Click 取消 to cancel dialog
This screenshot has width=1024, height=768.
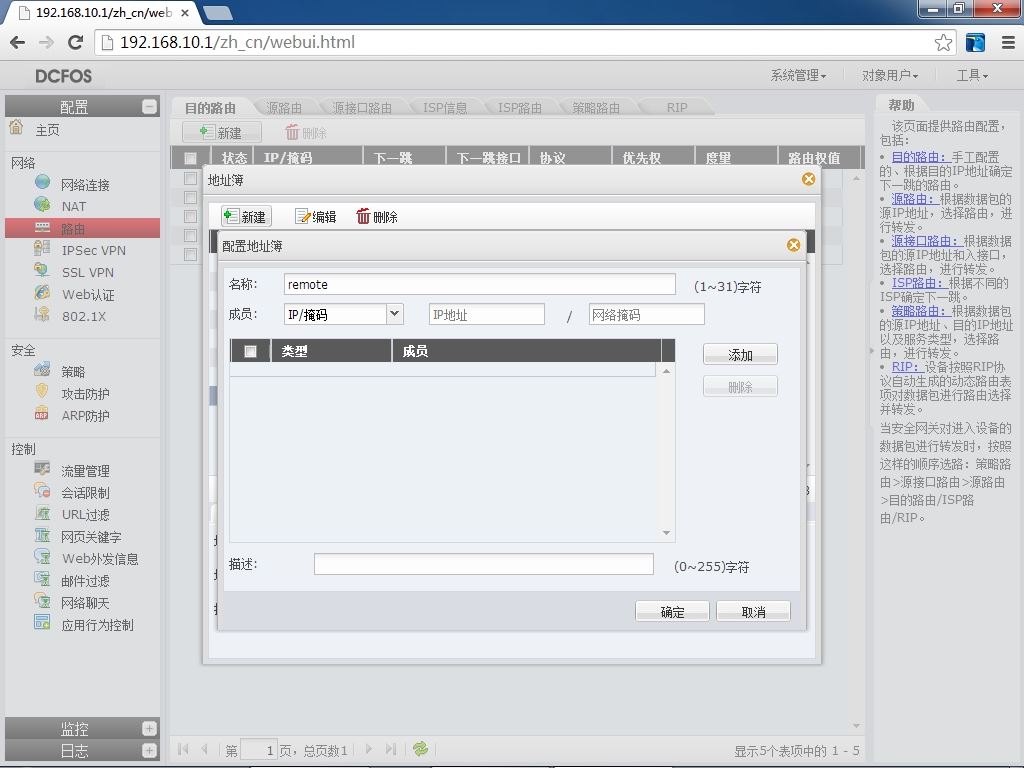point(753,611)
